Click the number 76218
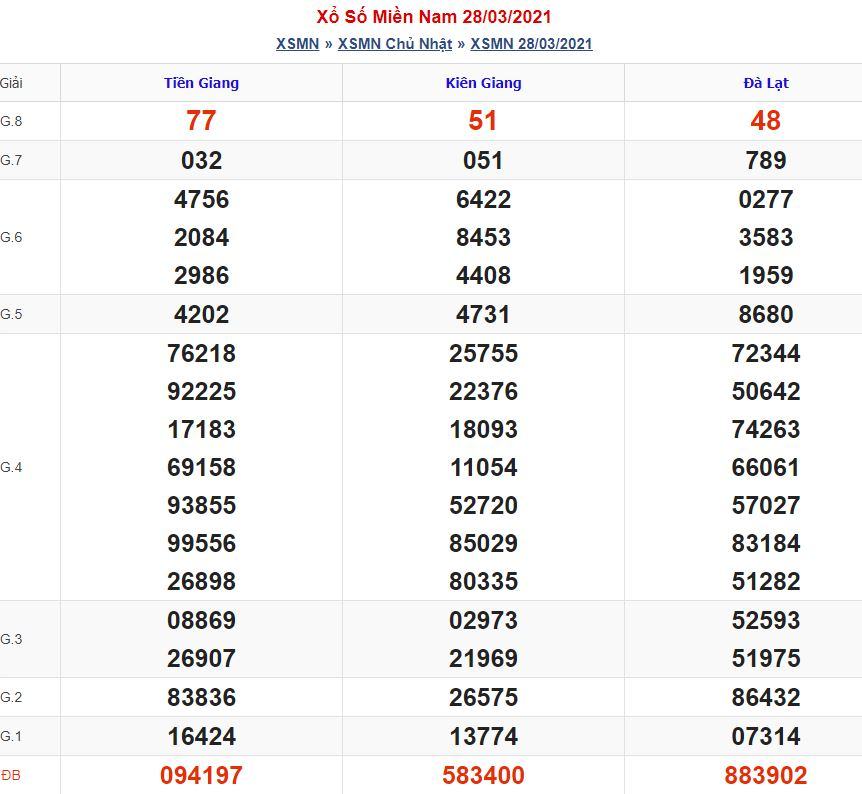Viewport: 862px width, 794px height. [x=201, y=354]
